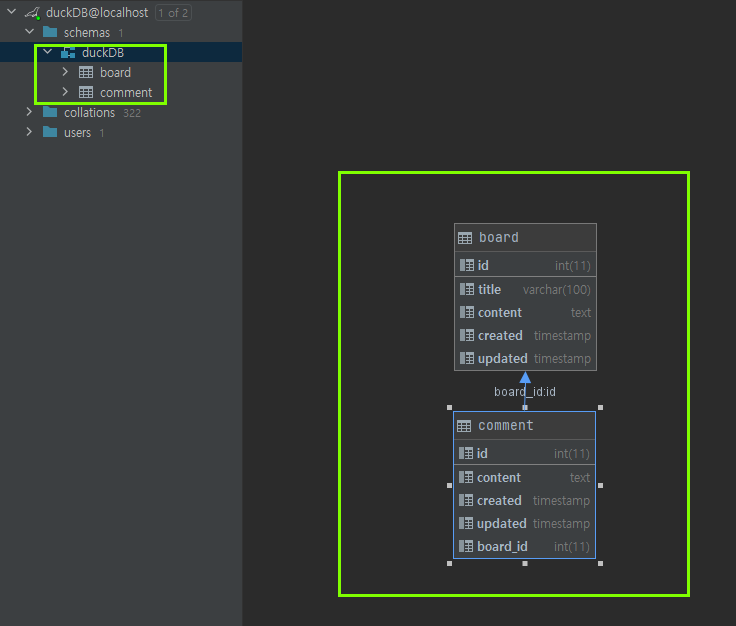Screen dimensions: 736x626
Task: Click the comment table icon in tree
Action: (x=86, y=92)
